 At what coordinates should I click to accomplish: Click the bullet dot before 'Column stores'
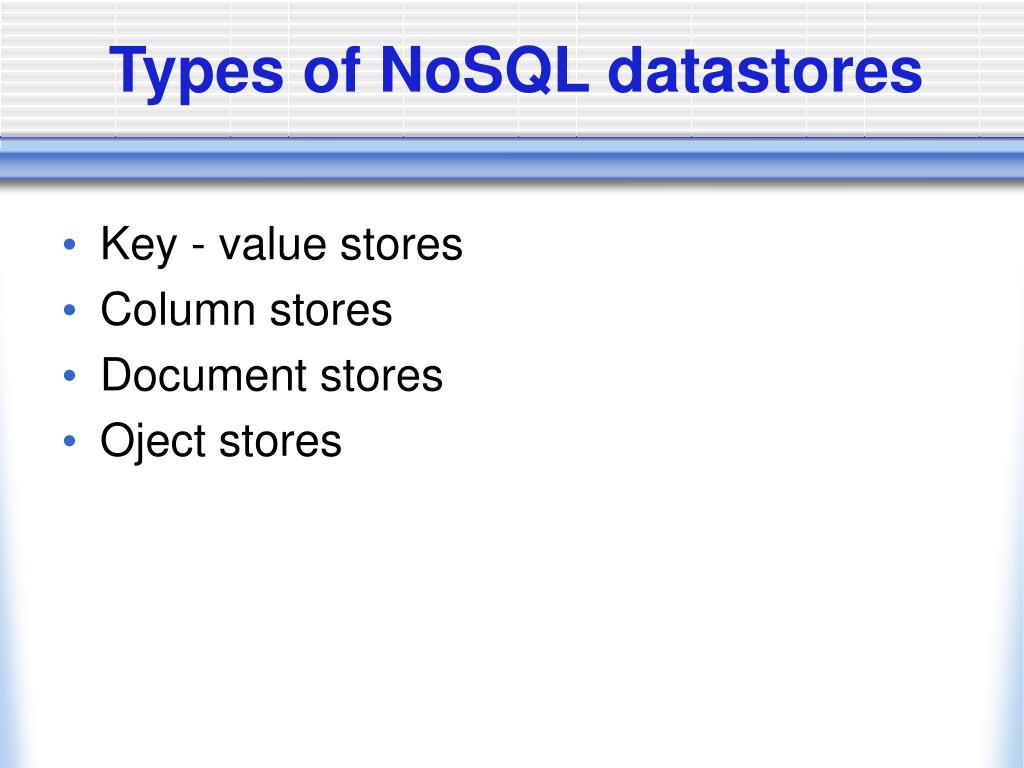pyautogui.click(x=70, y=310)
